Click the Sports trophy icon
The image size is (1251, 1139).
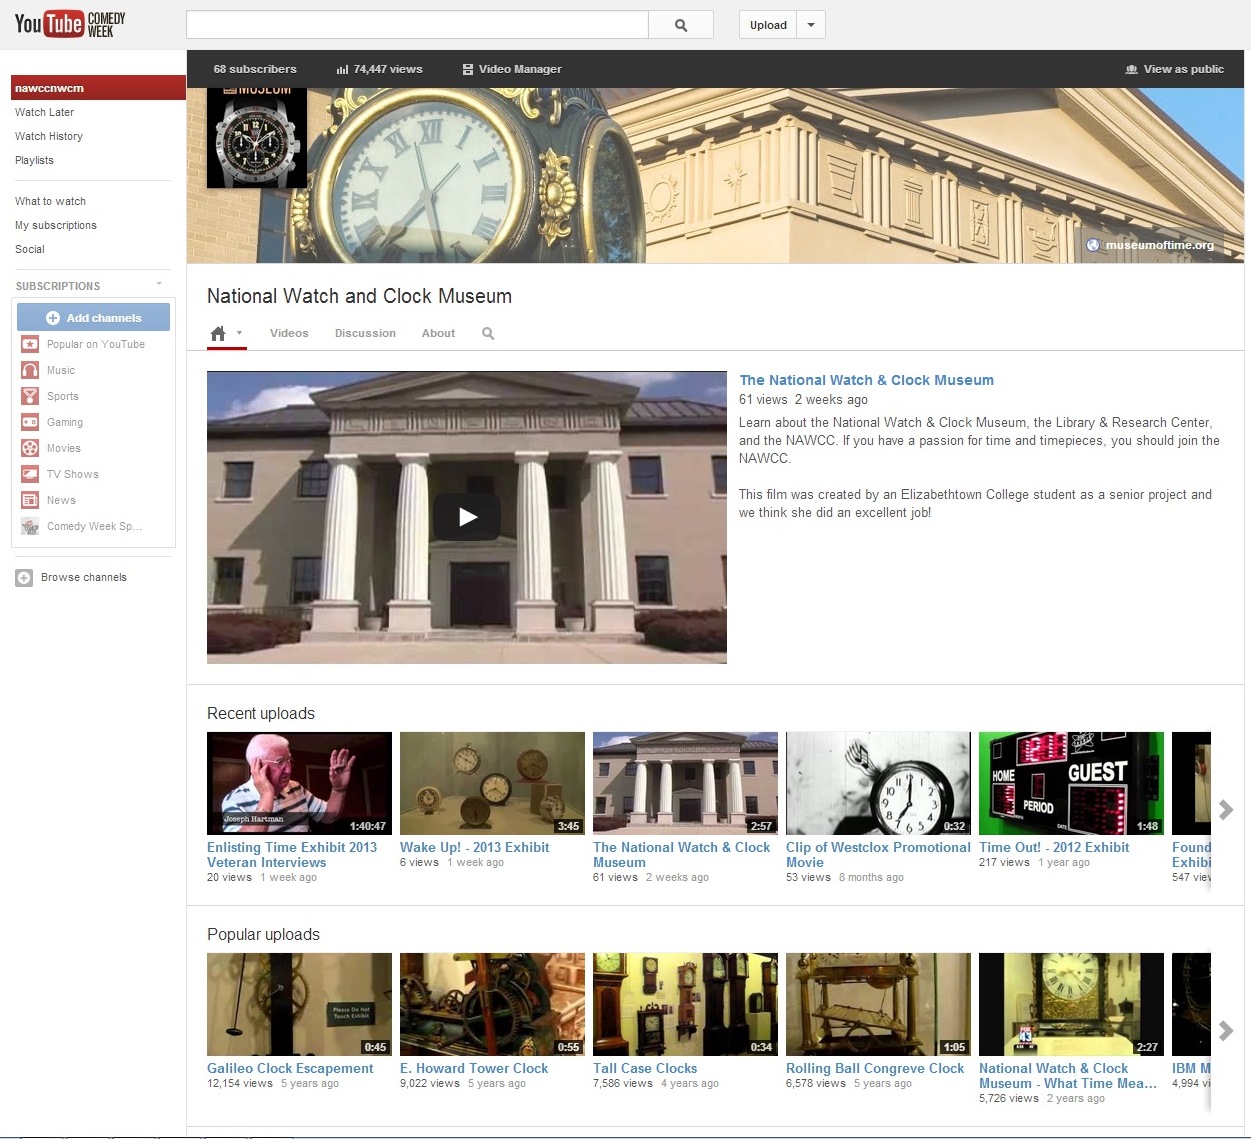coord(30,396)
